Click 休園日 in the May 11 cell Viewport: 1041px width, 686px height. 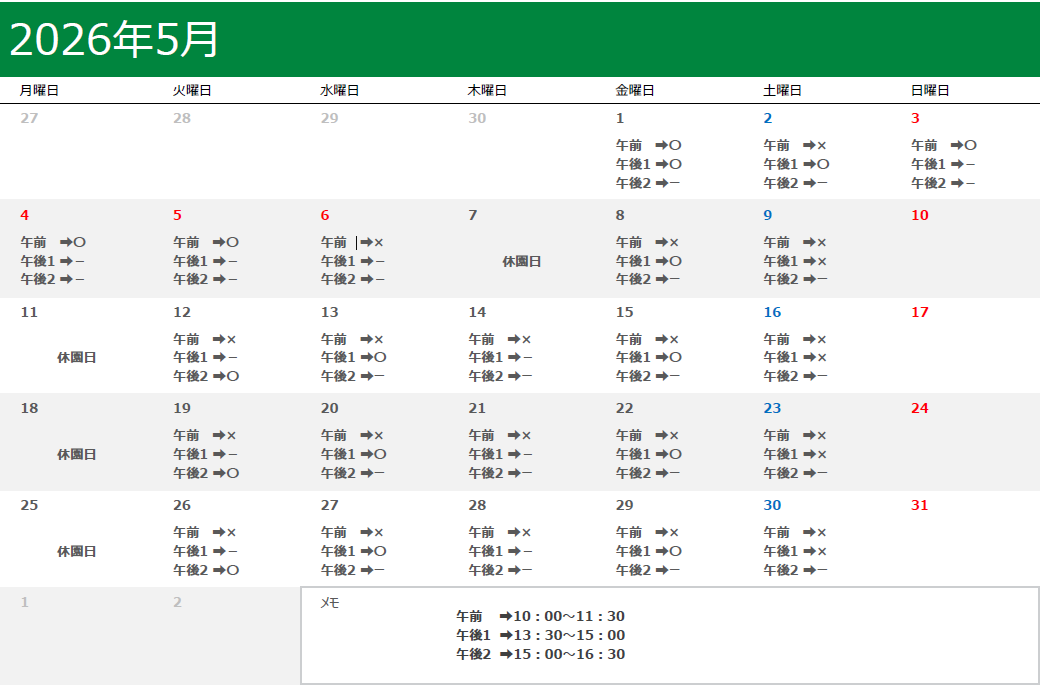(x=77, y=357)
